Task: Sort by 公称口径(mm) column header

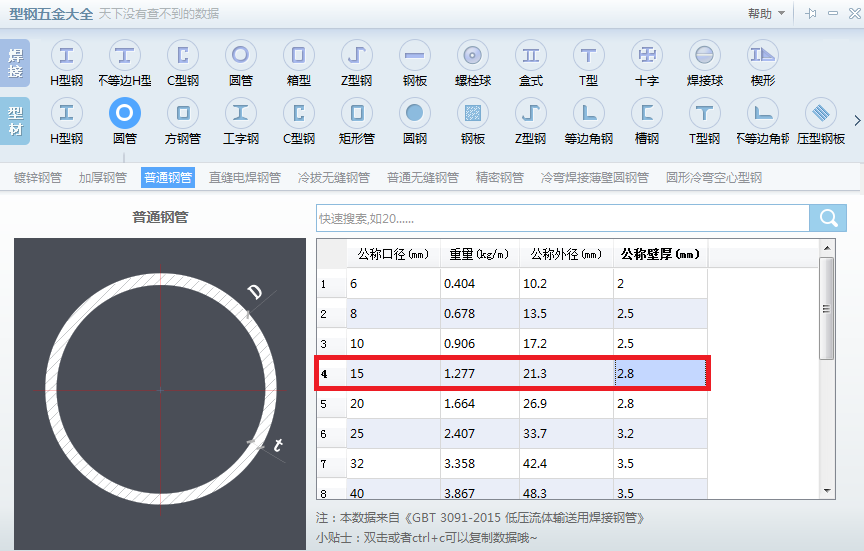Action: coord(393,254)
